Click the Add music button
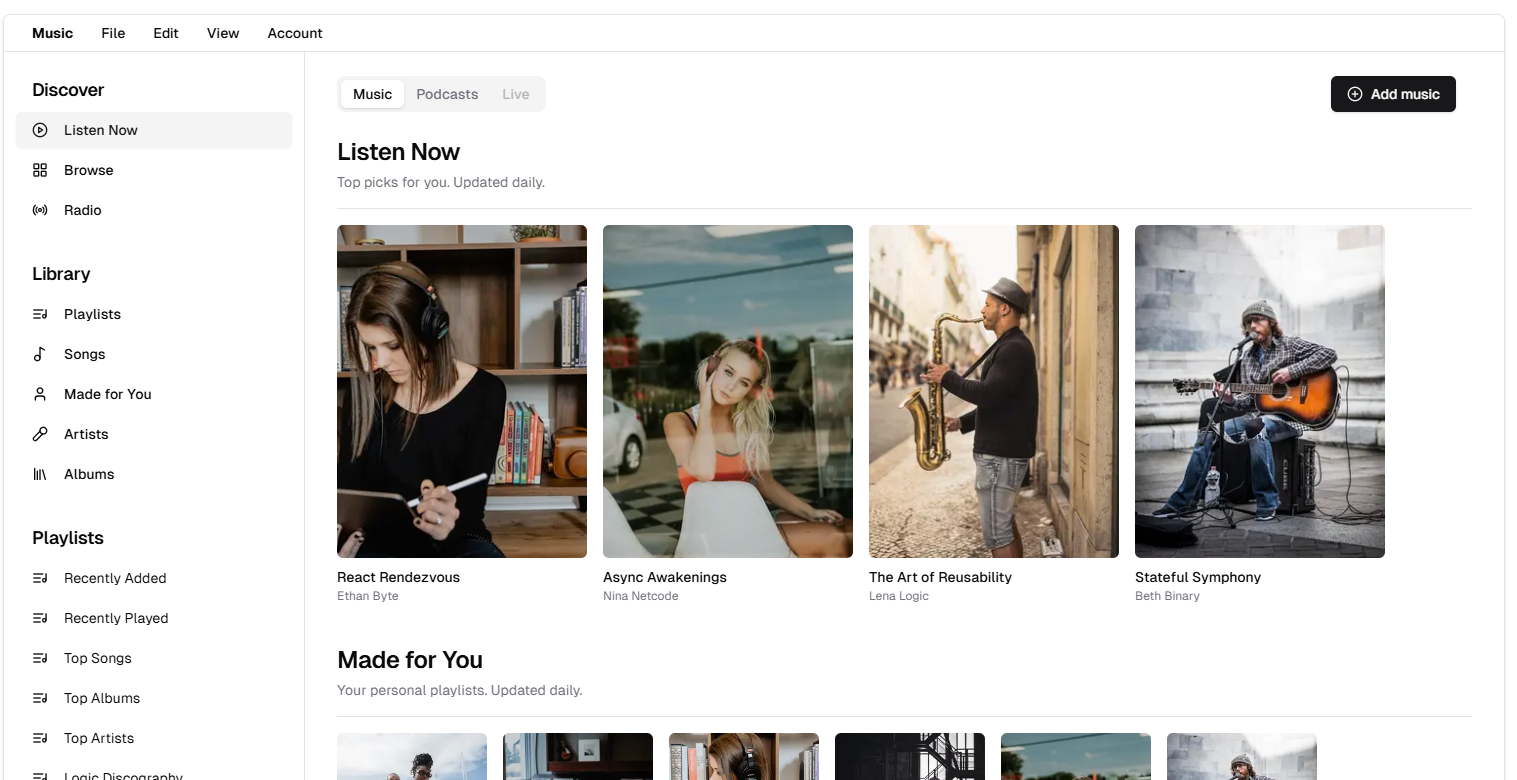The width and height of the screenshot is (1517, 780). pyautogui.click(x=1393, y=94)
